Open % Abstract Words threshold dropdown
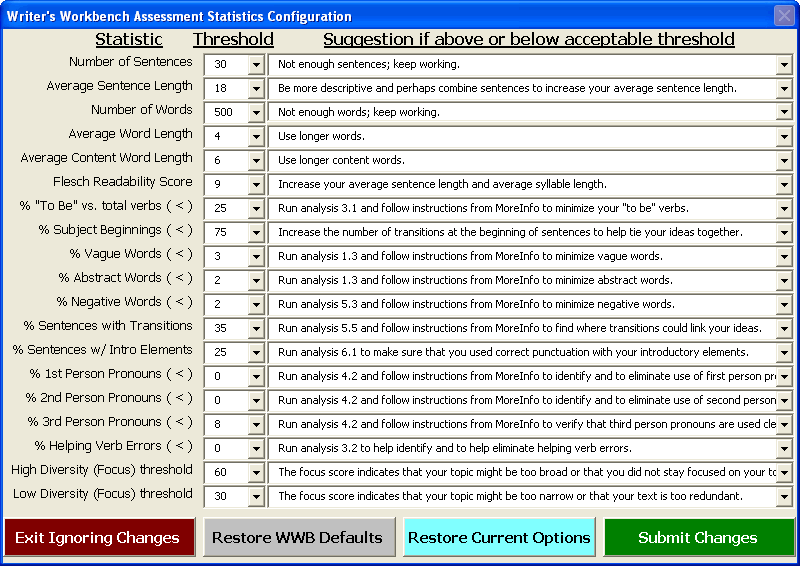The image size is (800, 566). [256, 280]
